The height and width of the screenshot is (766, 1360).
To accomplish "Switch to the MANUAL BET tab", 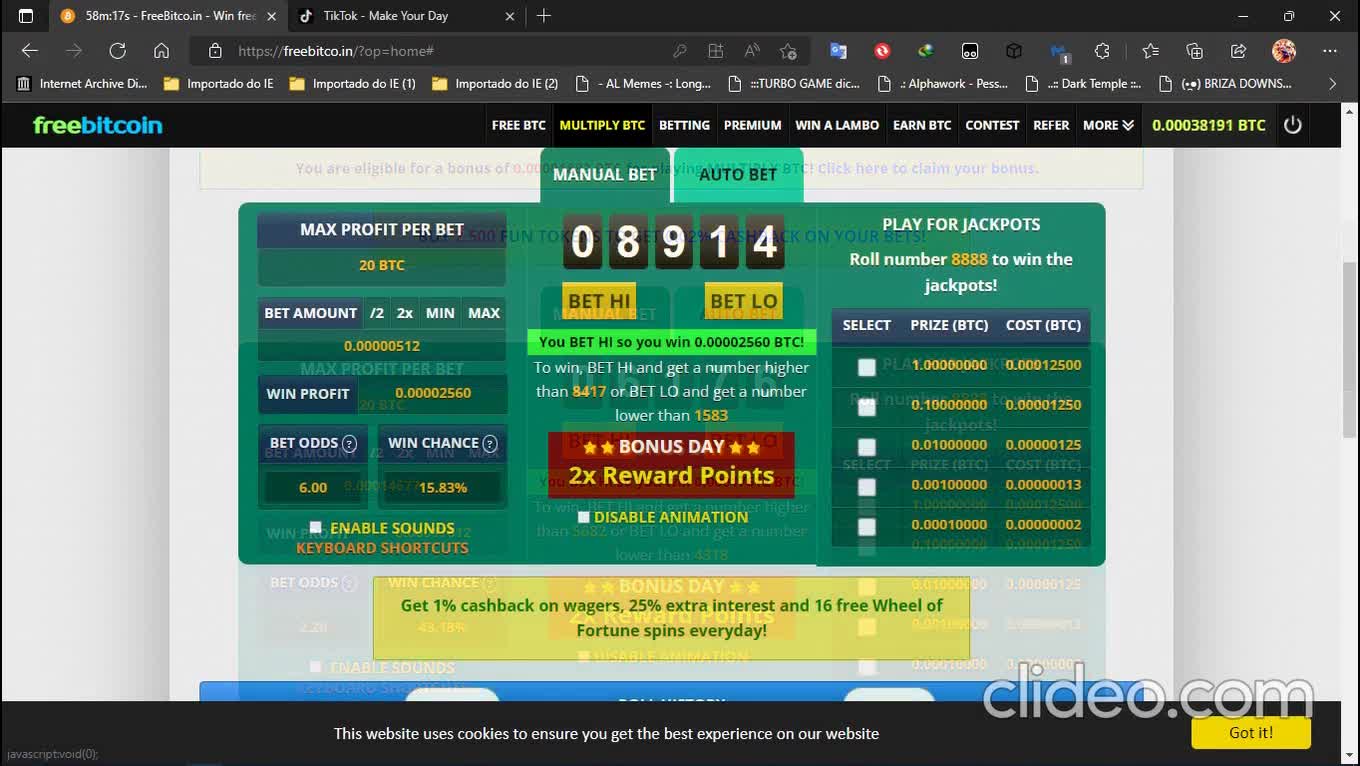I will pos(604,174).
